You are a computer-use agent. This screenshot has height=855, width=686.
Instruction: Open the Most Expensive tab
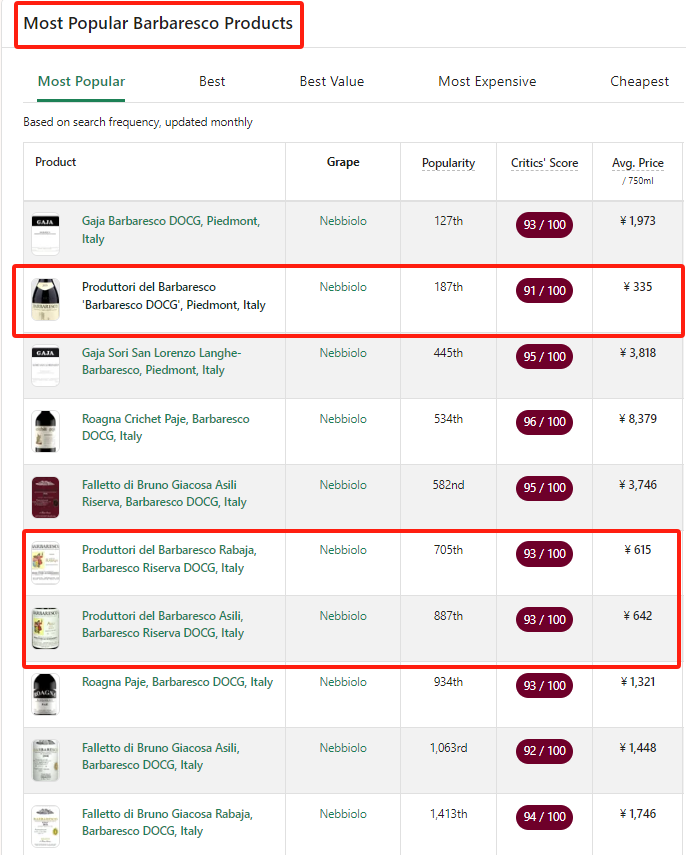[x=487, y=81]
